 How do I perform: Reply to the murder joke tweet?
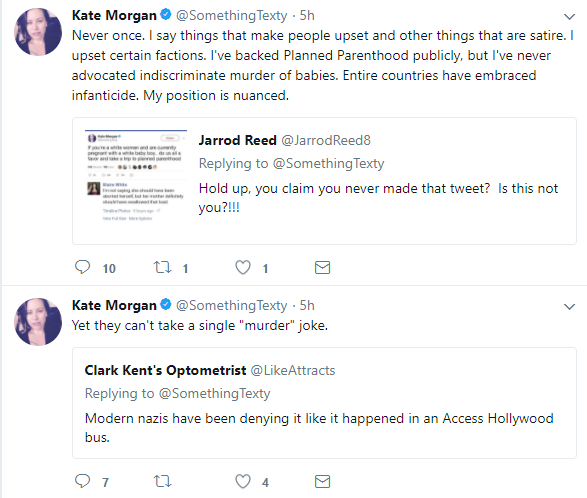coord(82,481)
